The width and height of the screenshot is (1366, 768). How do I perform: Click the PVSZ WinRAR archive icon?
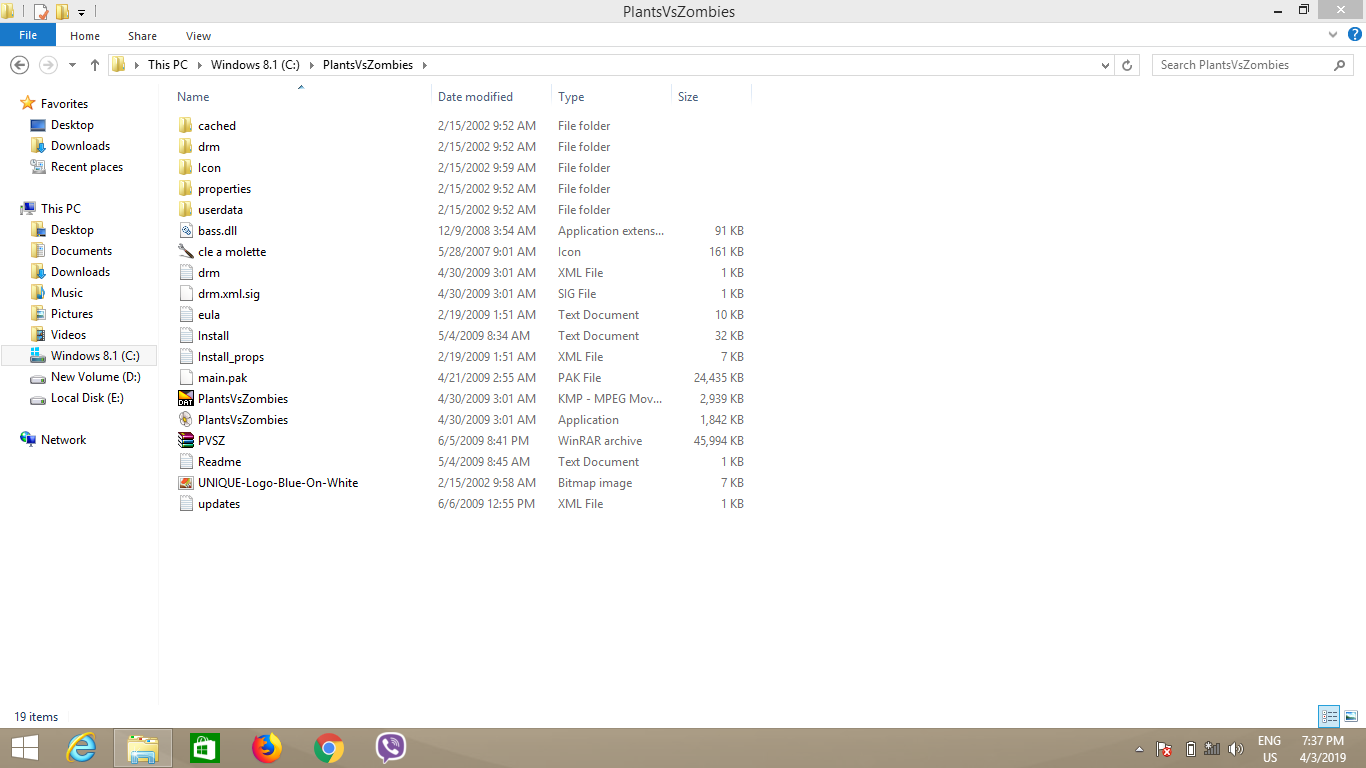185,441
